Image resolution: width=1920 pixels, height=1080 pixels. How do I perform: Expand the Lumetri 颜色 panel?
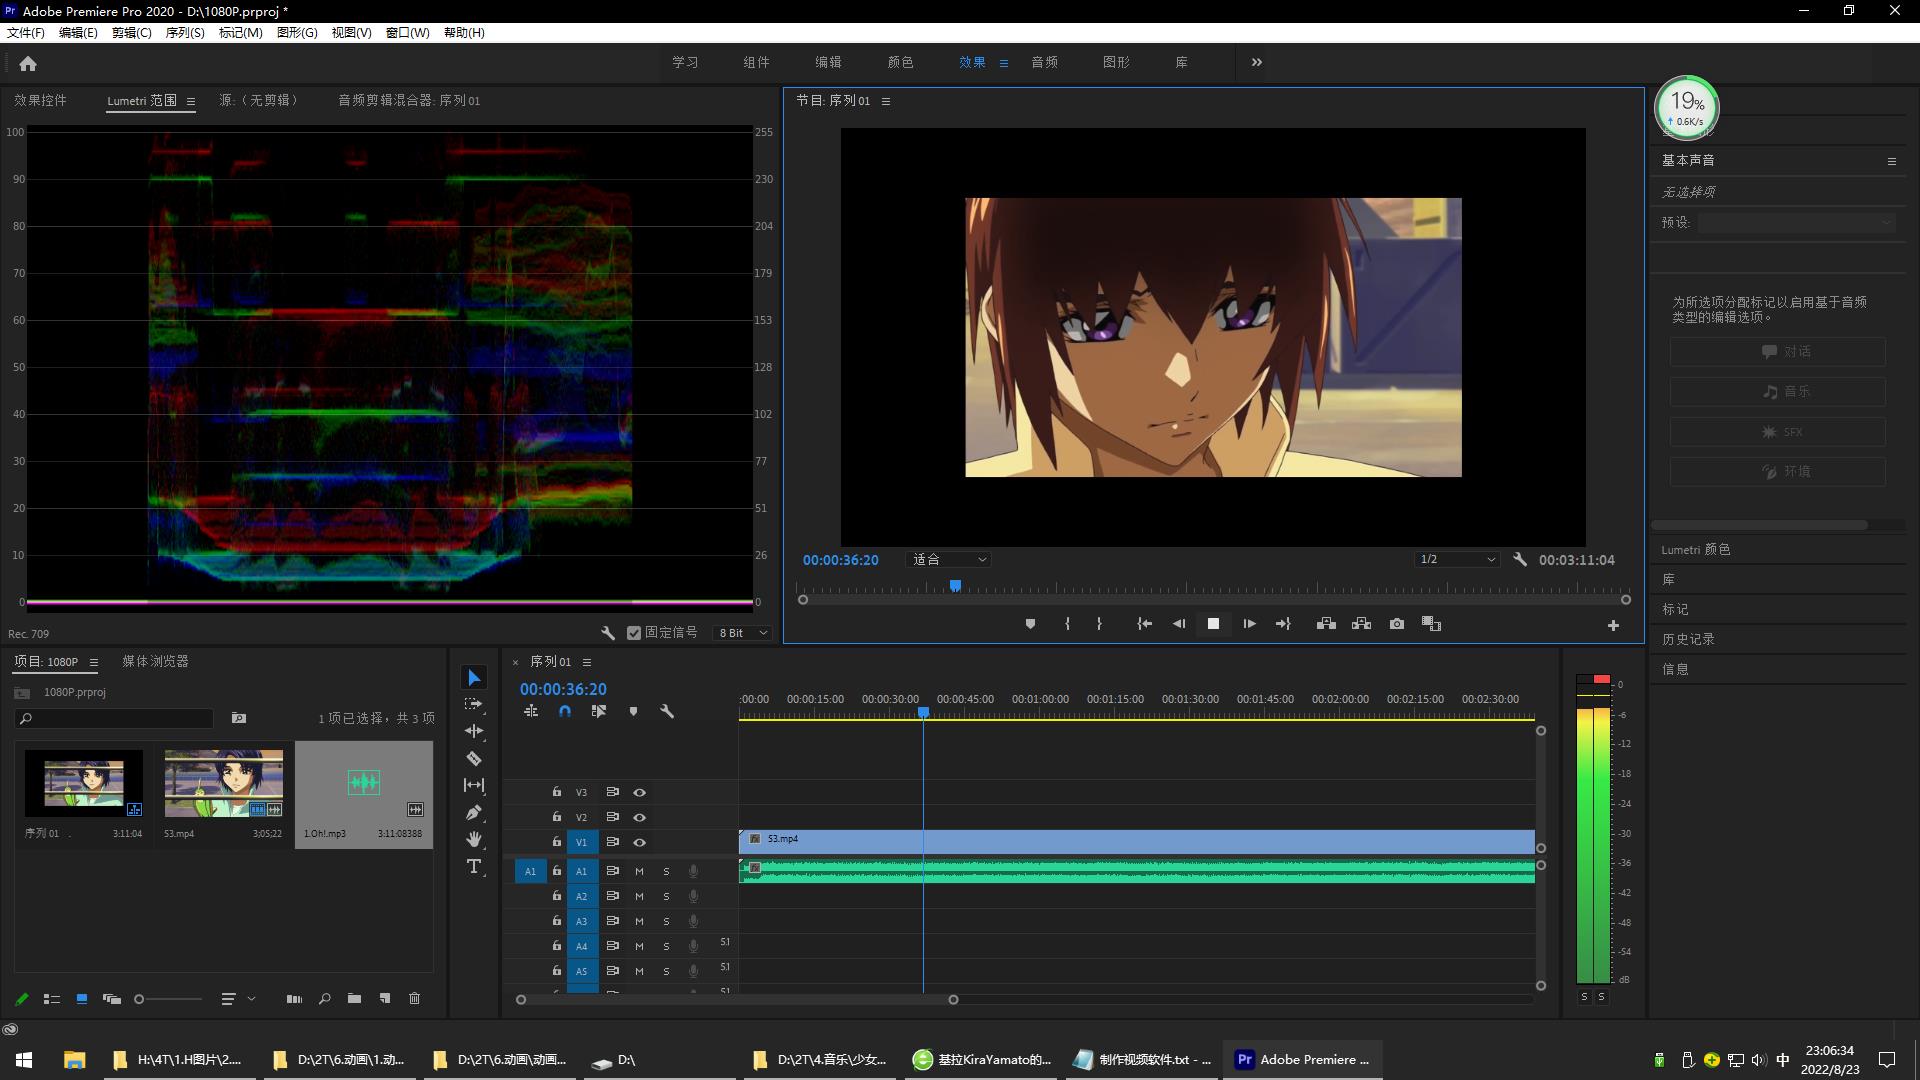coord(1696,549)
